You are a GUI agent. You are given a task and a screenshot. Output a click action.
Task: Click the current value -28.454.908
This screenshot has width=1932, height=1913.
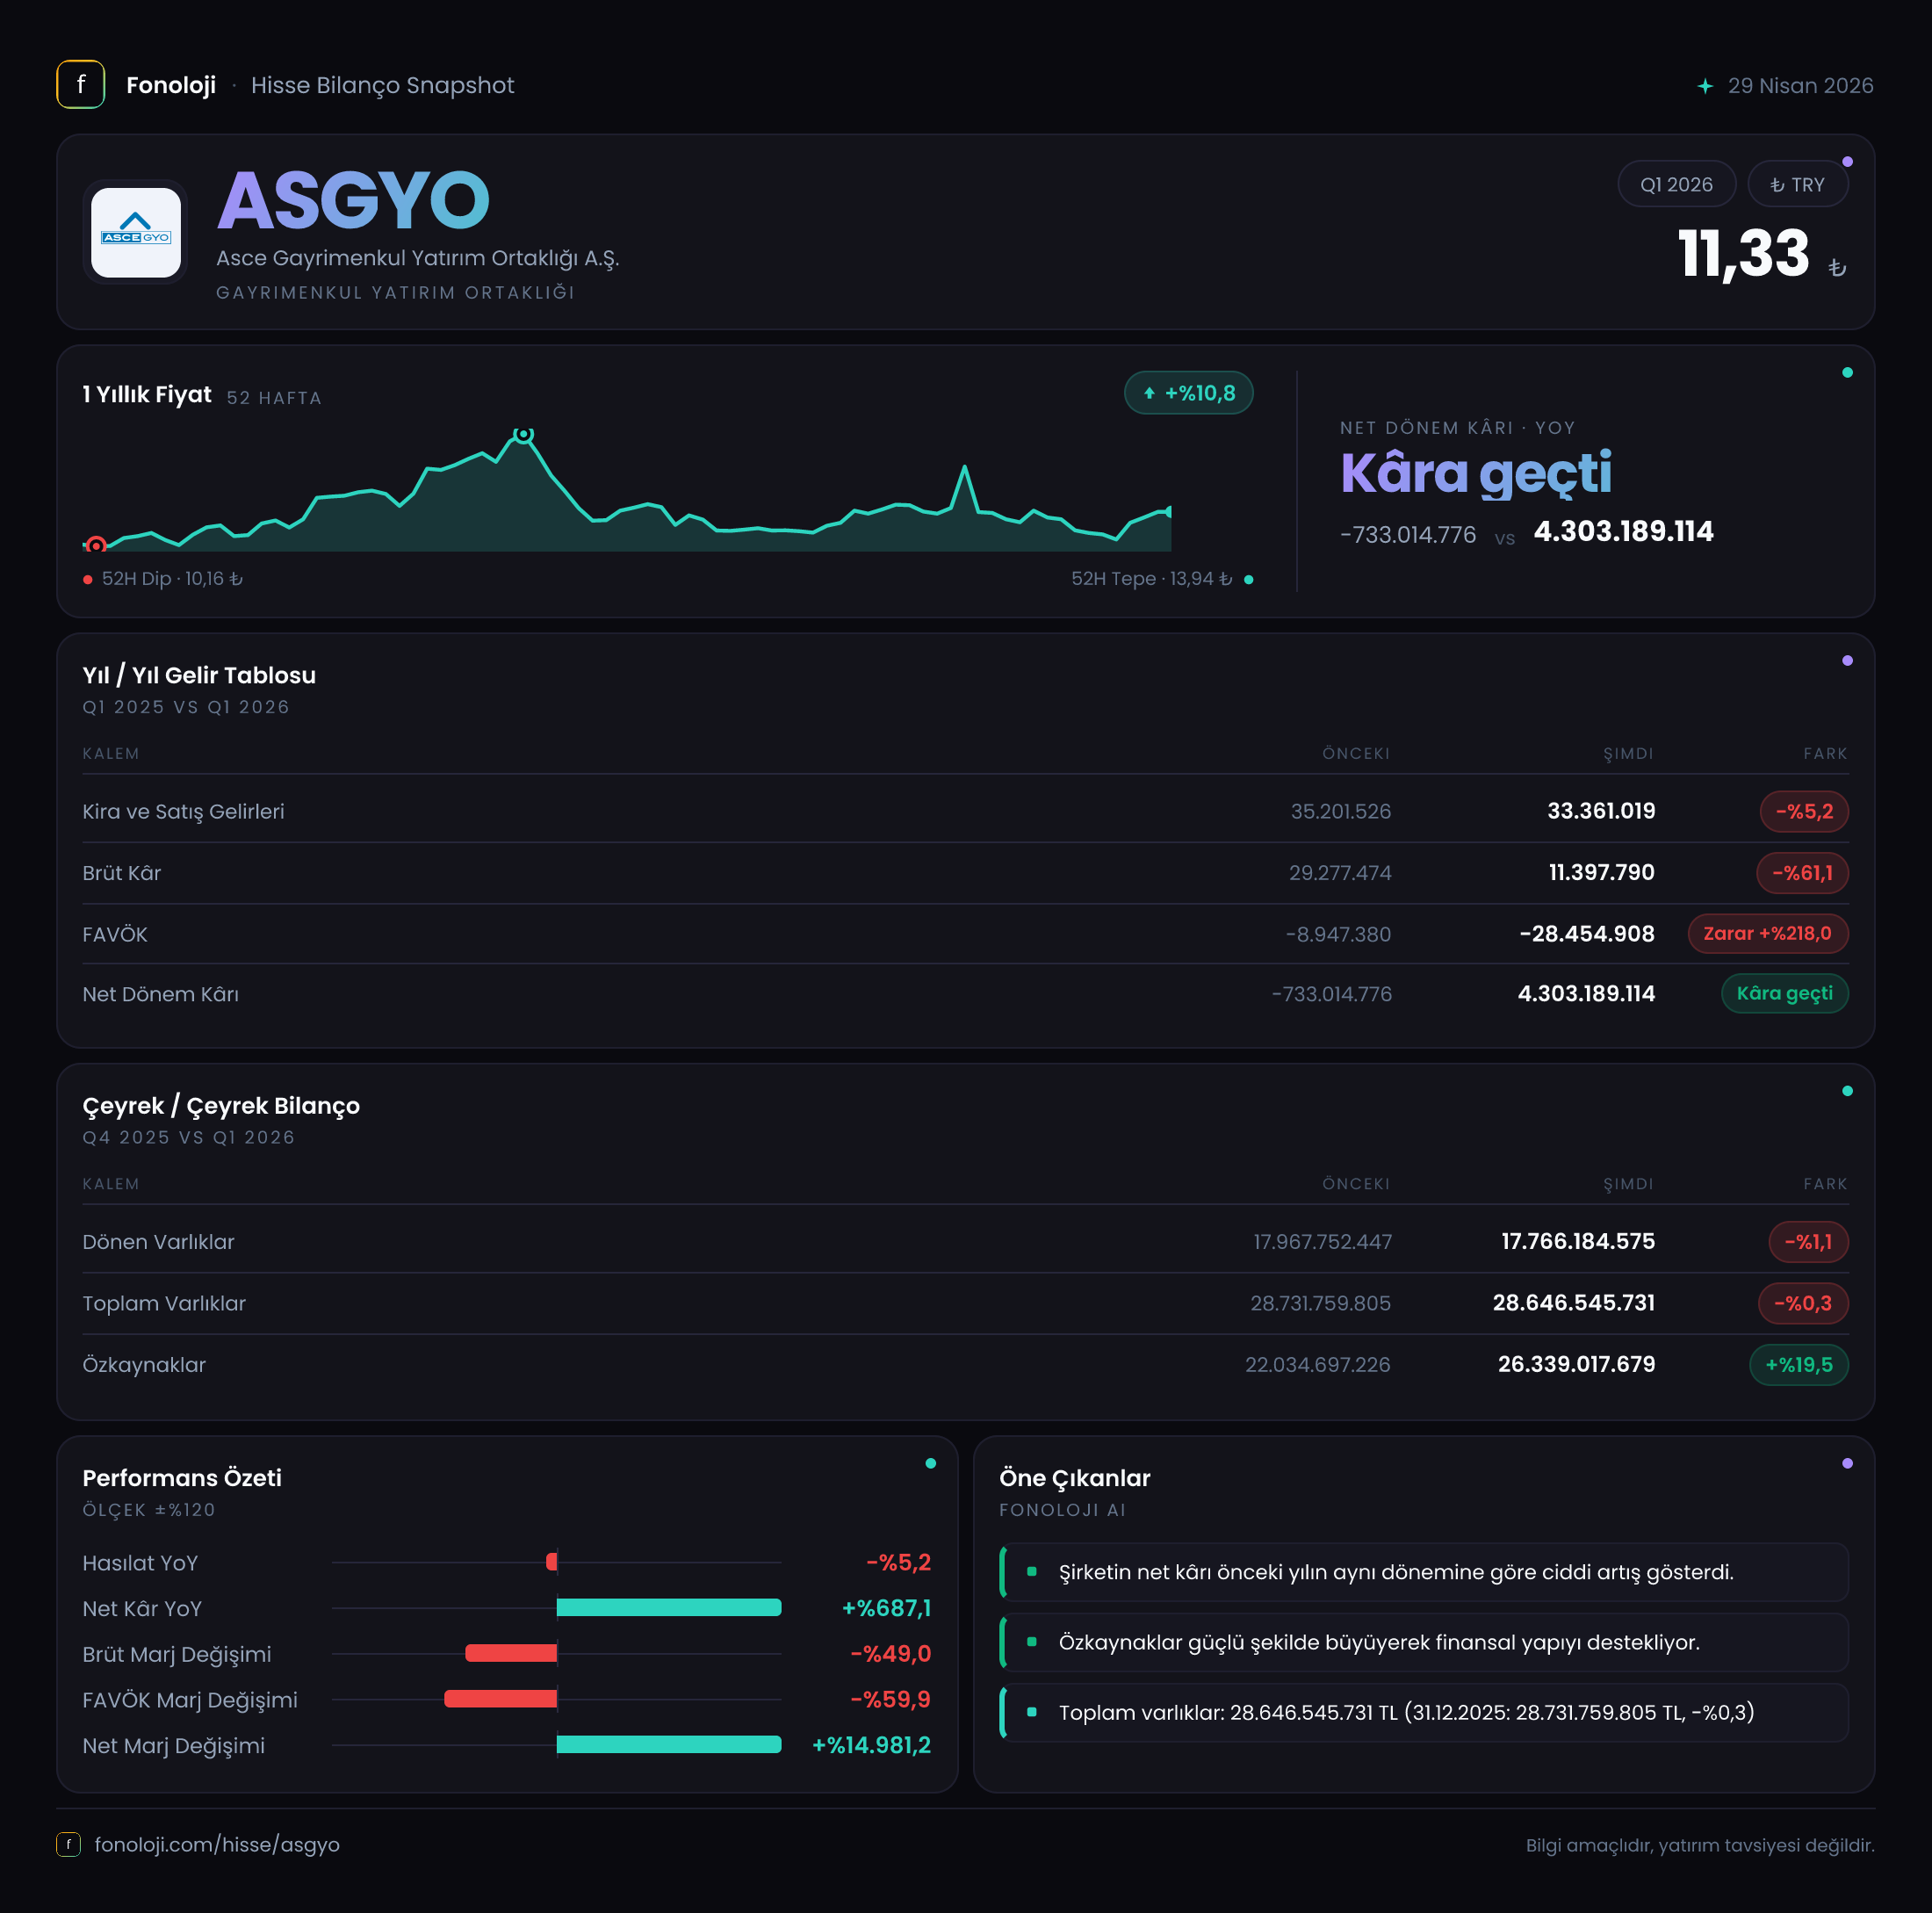pyautogui.click(x=1587, y=934)
